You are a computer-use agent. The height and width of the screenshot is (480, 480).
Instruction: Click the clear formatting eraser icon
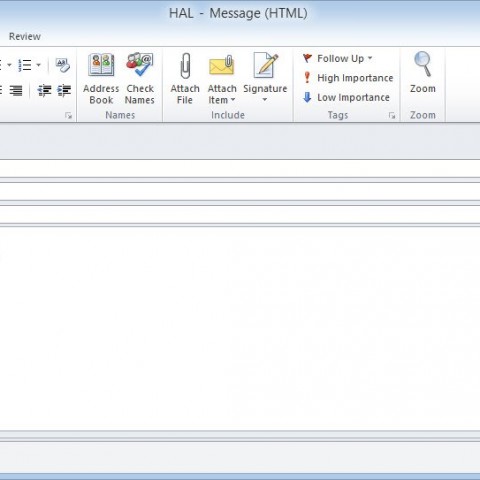tap(62, 65)
